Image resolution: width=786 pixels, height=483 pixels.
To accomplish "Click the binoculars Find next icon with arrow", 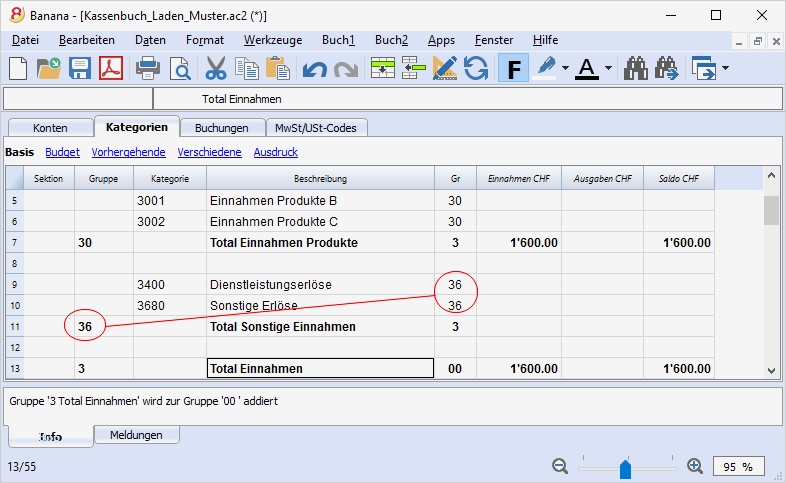I will [667, 68].
